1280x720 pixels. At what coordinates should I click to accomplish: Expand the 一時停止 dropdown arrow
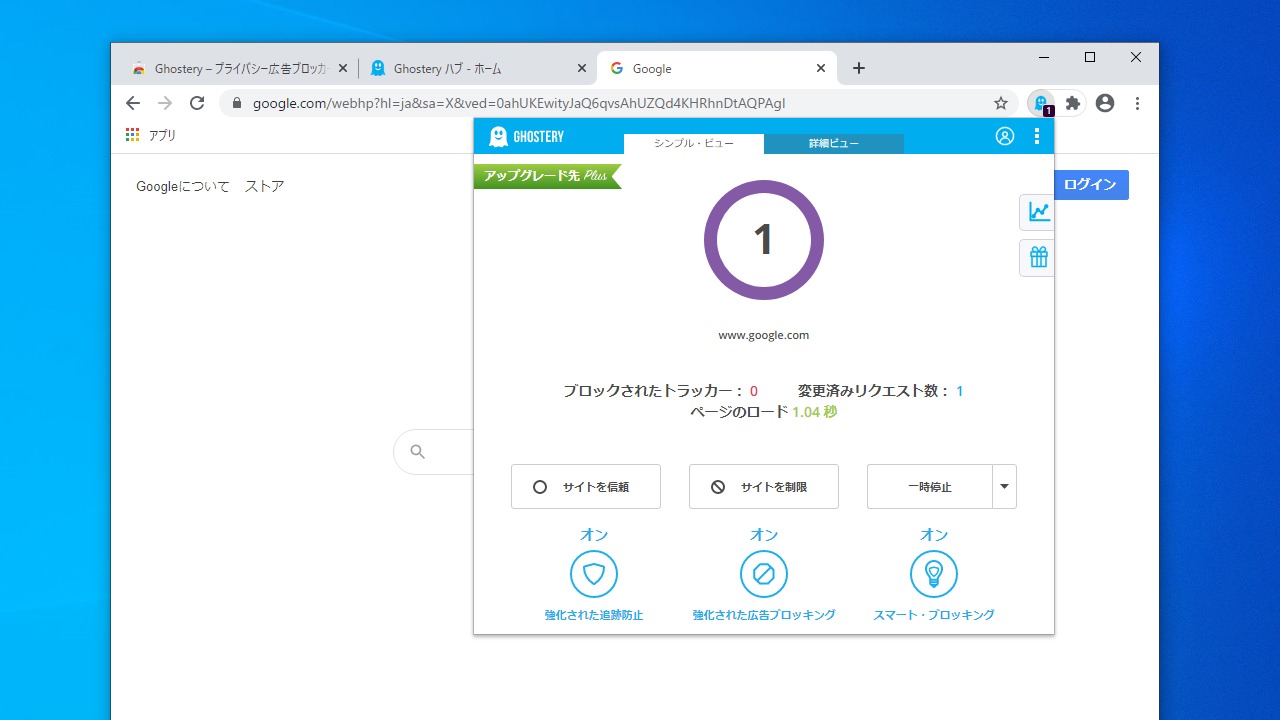tap(1004, 487)
